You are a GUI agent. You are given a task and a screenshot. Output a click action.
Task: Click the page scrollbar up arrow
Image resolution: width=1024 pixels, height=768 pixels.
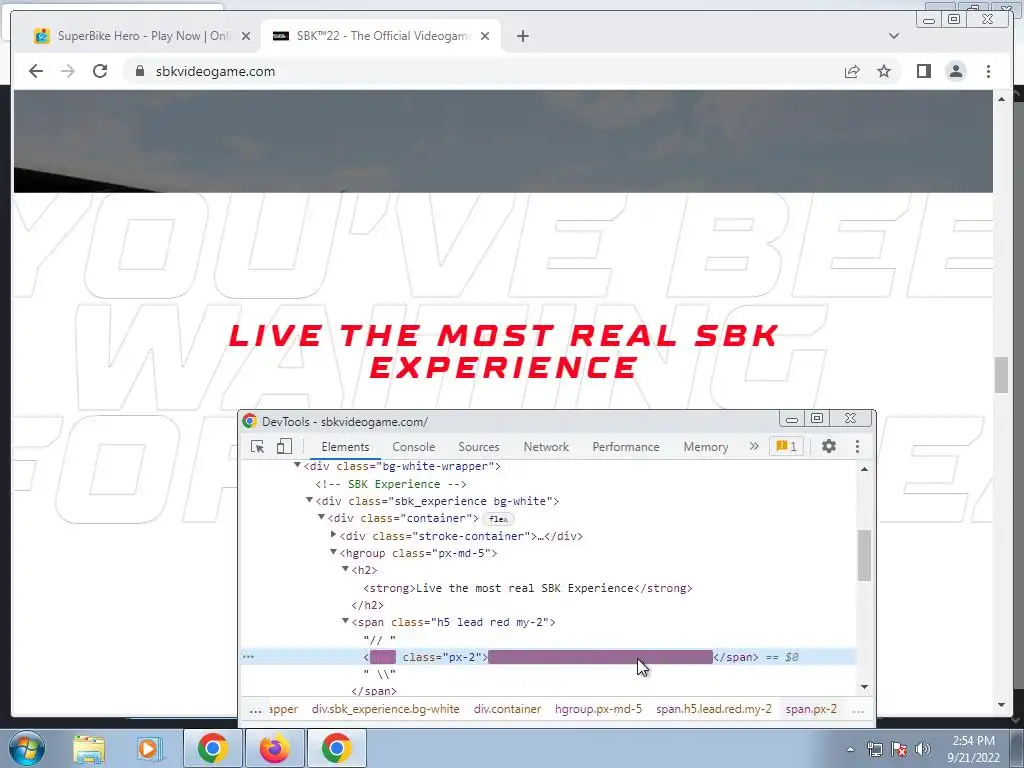pyautogui.click(x=1001, y=99)
